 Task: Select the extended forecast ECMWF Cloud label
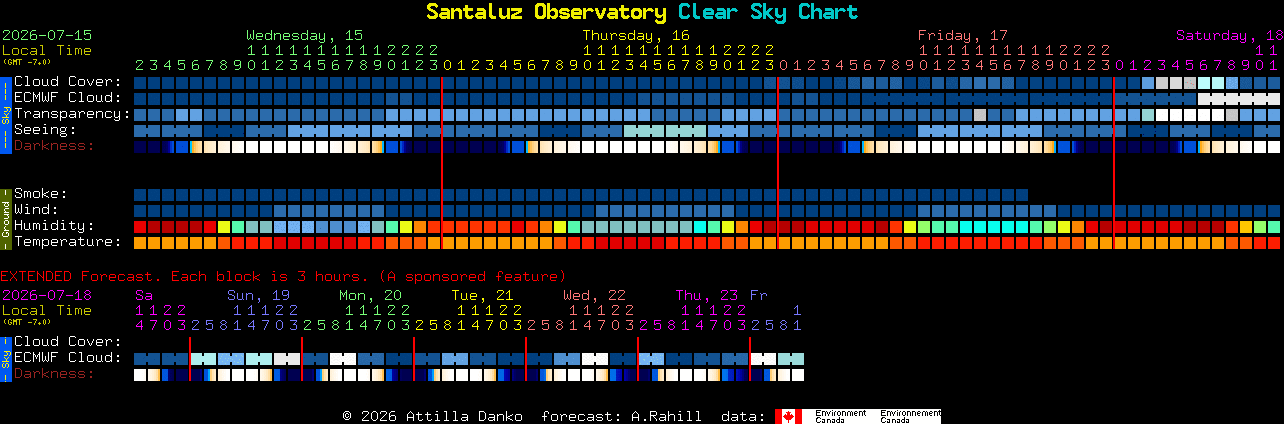[67, 357]
